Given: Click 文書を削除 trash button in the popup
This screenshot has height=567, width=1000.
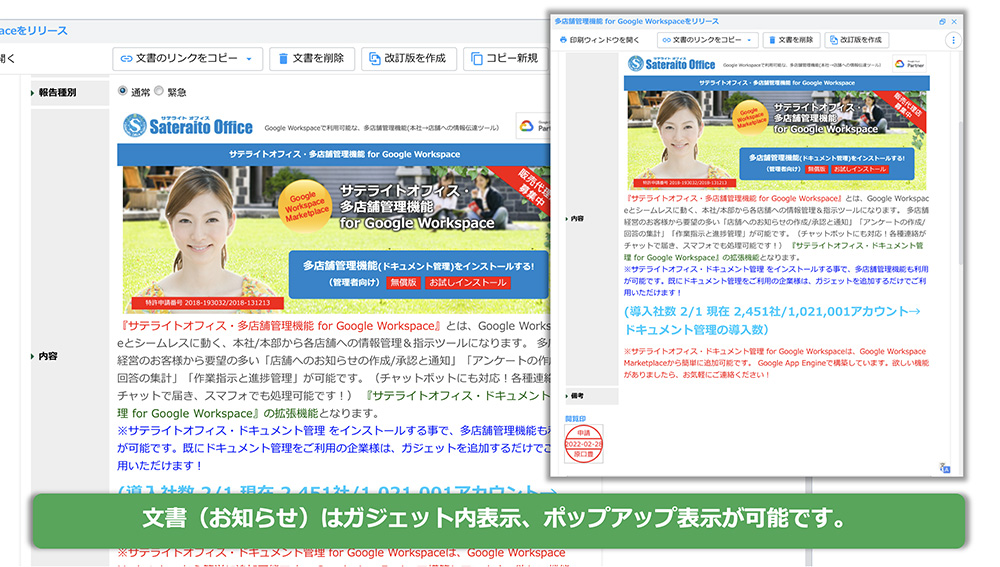Looking at the screenshot, I should [791, 40].
